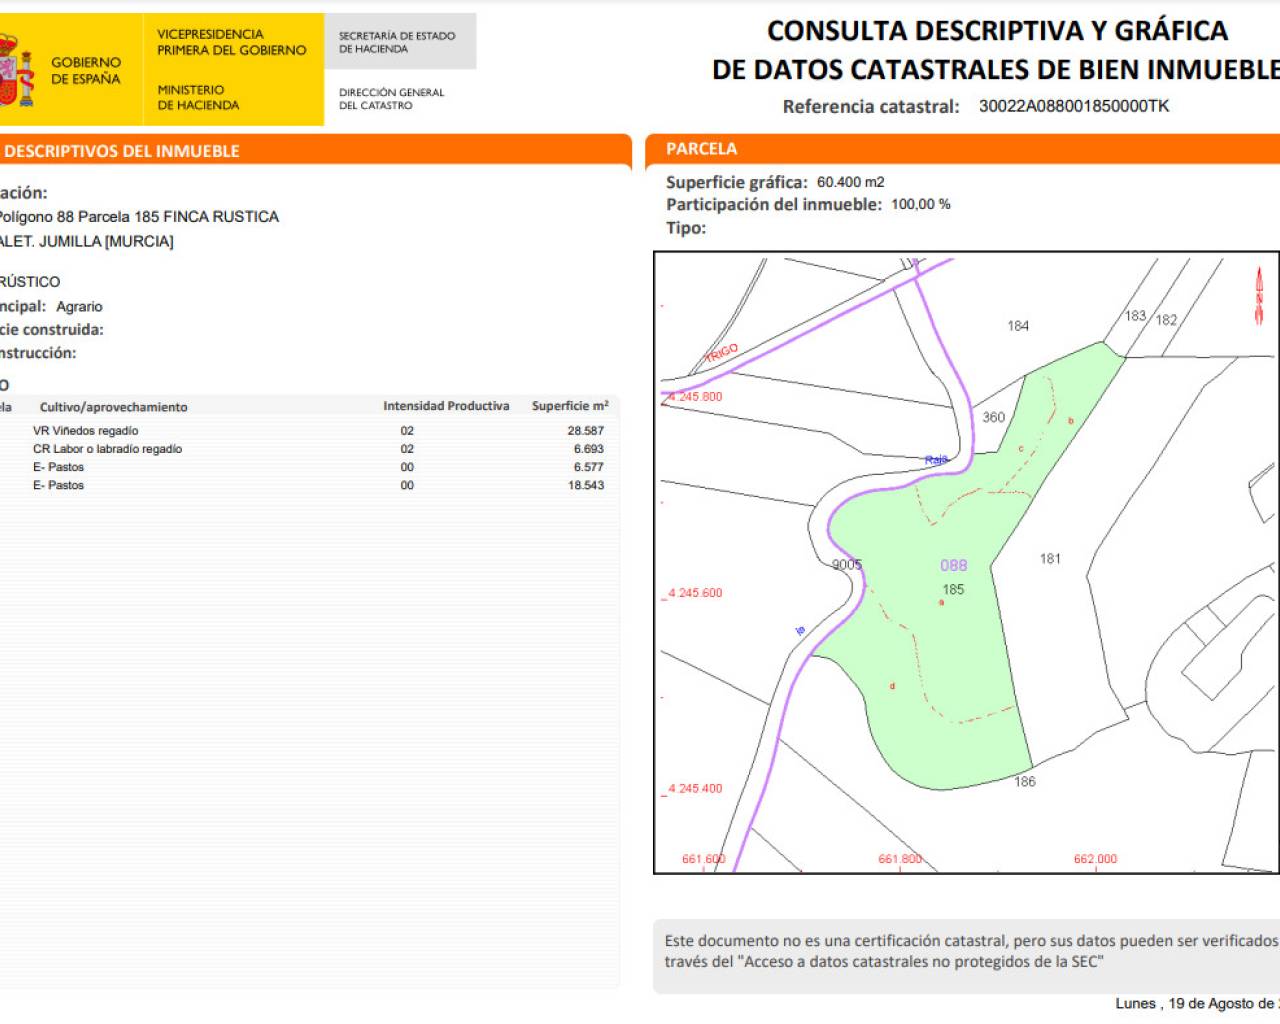Select the catastral reference number 30022A088001850000TK
This screenshot has width=1280, height=1024.
pos(1073,106)
